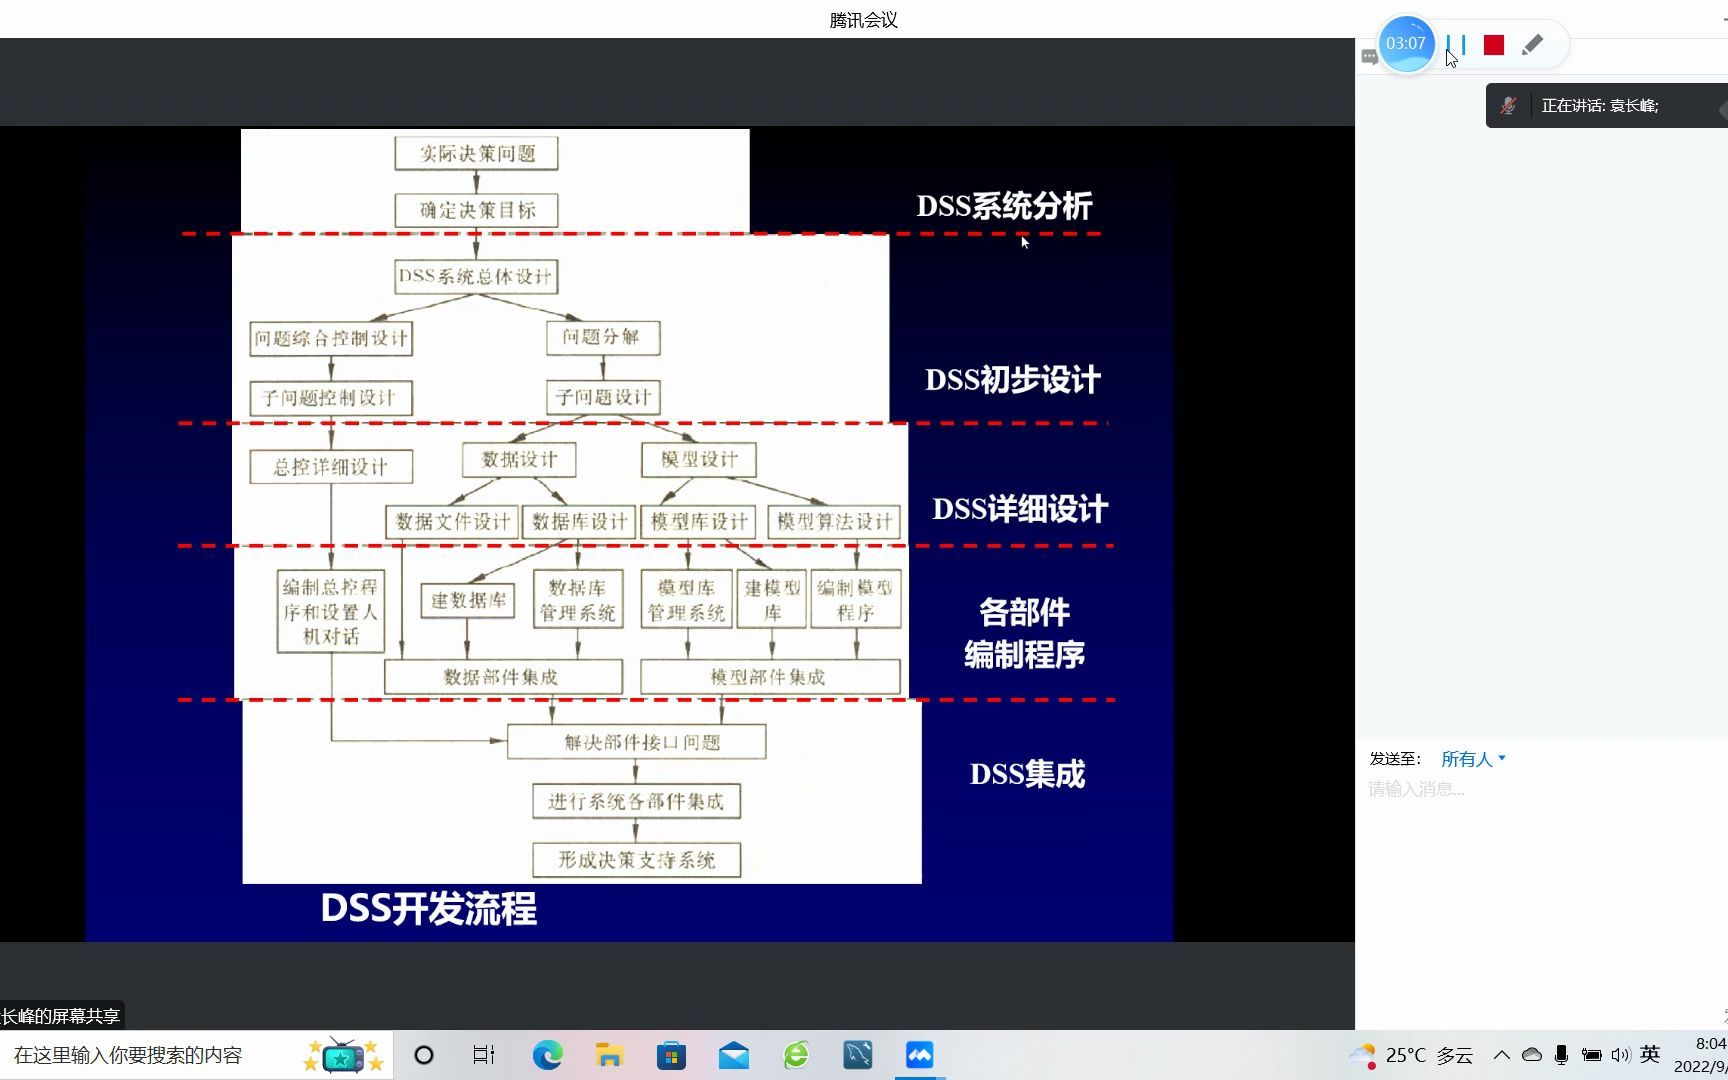This screenshot has width=1728, height=1080.
Task: Switch input language indicator 英
Action: [x=1651, y=1054]
